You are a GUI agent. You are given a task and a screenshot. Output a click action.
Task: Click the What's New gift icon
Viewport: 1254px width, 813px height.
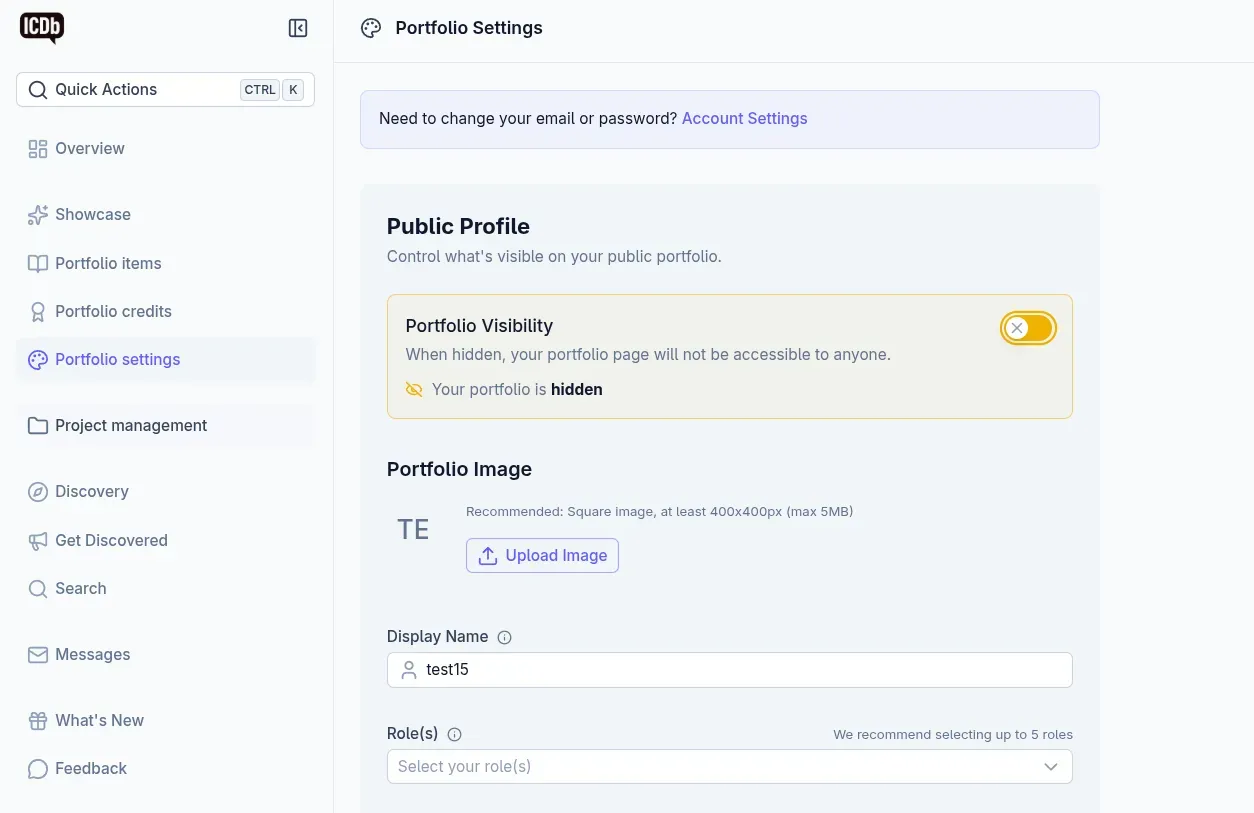pos(37,720)
